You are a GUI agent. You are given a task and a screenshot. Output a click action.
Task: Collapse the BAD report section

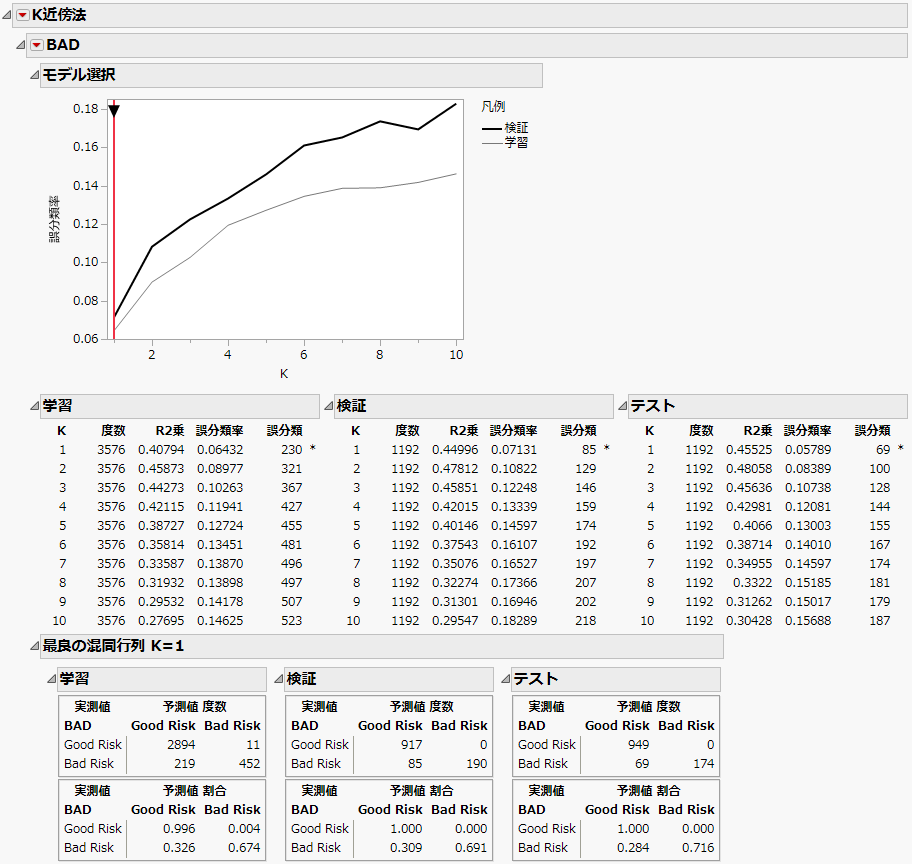[x=21, y=45]
